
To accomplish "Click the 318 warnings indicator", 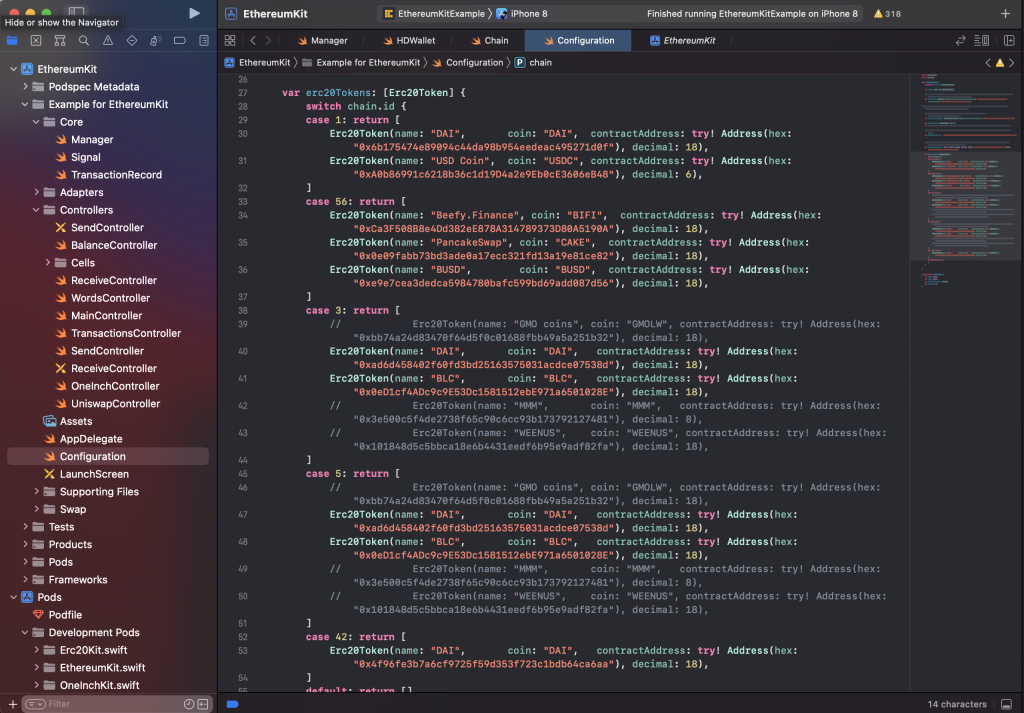I will [x=887, y=14].
